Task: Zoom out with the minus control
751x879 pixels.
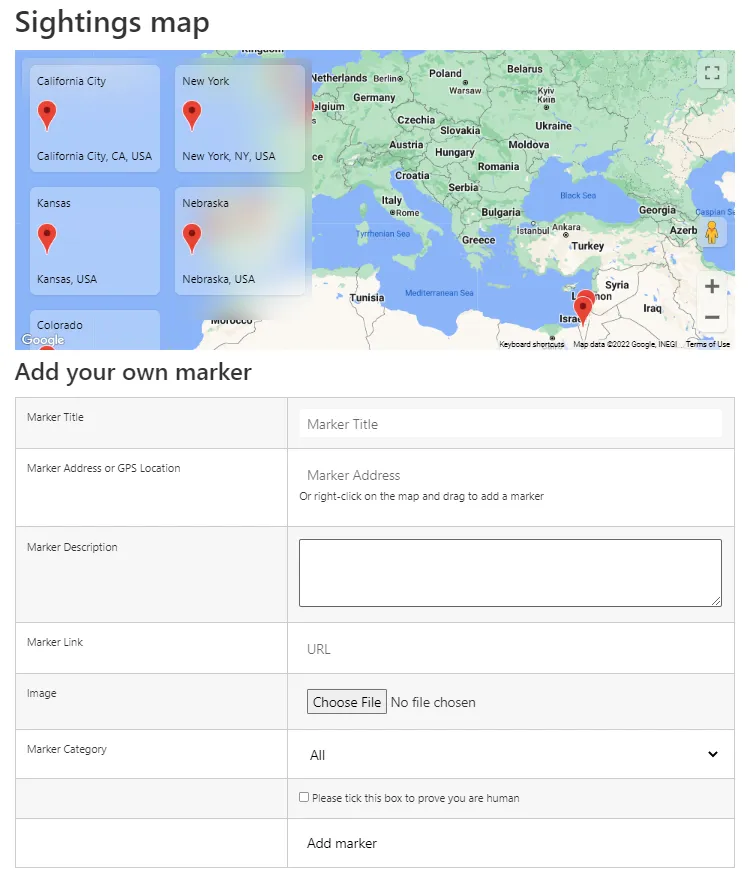Action: click(712, 317)
